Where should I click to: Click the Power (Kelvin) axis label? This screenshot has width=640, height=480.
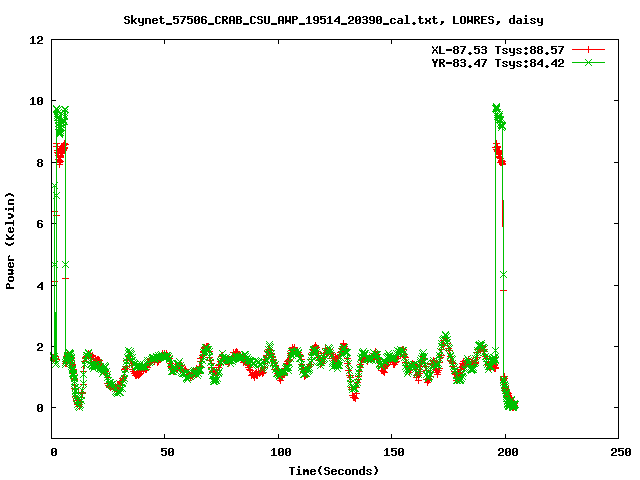coord(10,241)
